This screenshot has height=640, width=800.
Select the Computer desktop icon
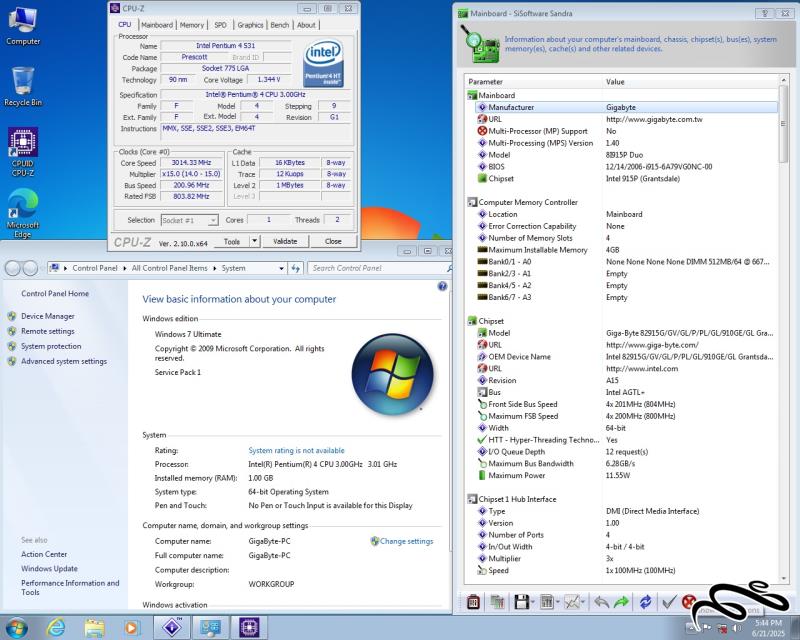[23, 27]
